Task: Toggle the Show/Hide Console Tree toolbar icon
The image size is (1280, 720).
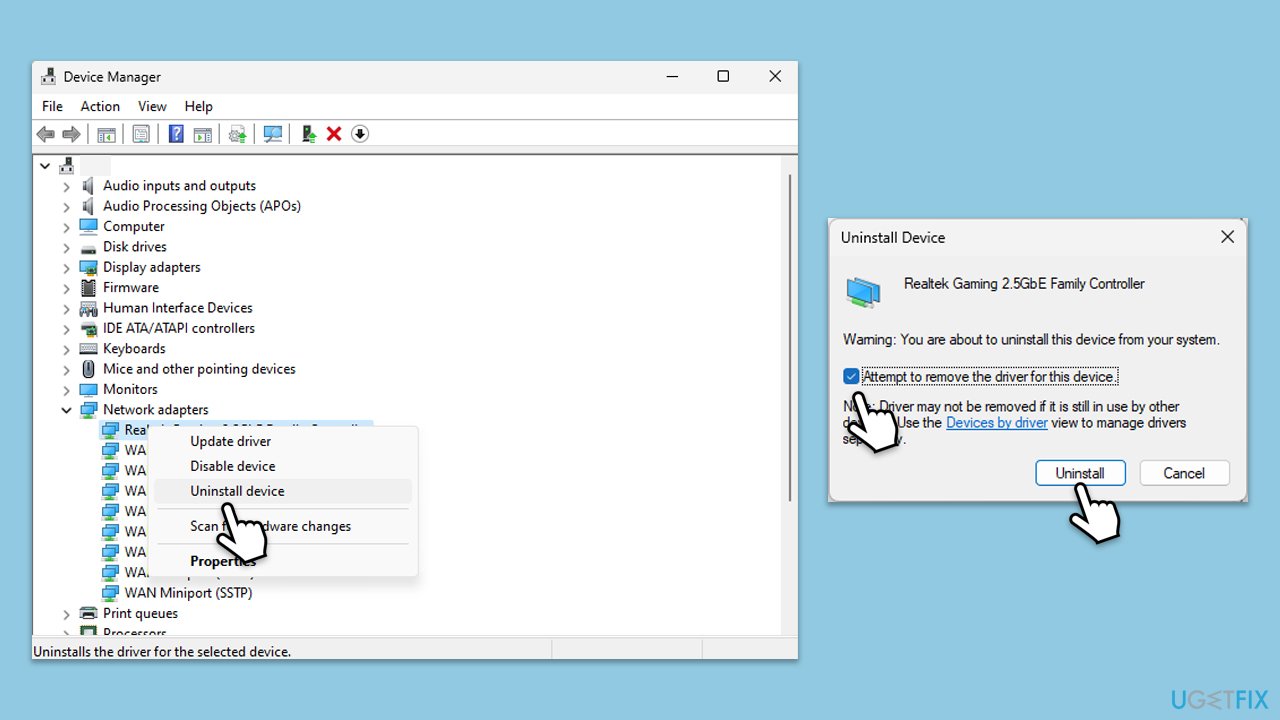Action: [106, 134]
